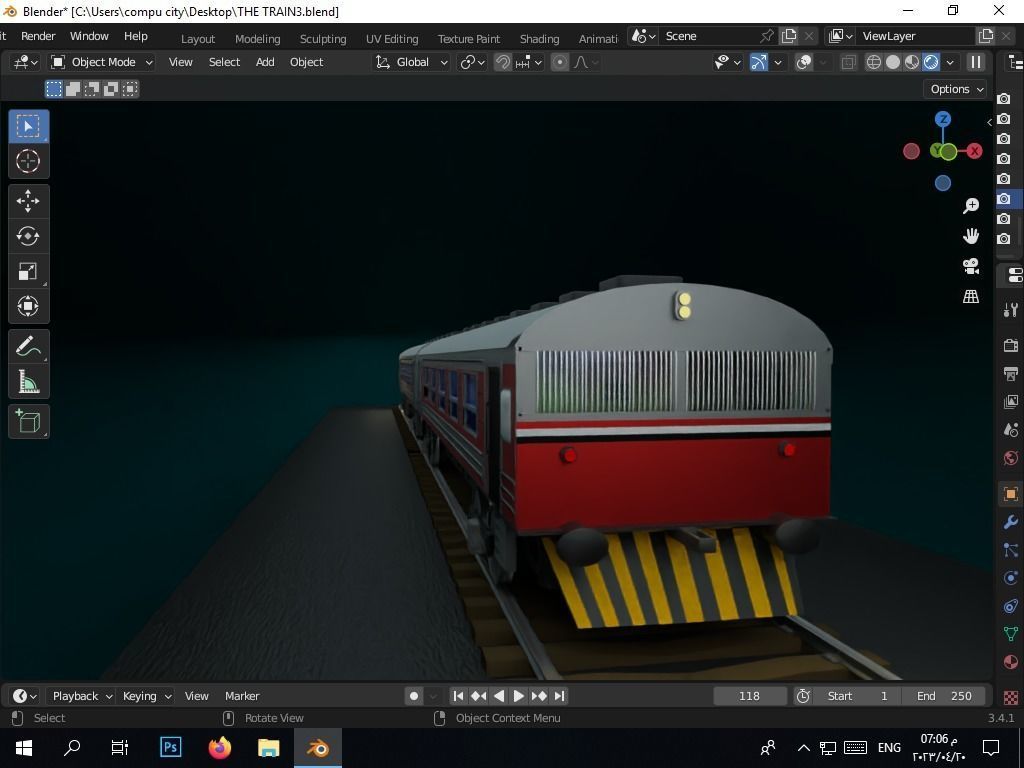
Task: Open the Global transform orientation dropdown
Action: pyautogui.click(x=411, y=62)
